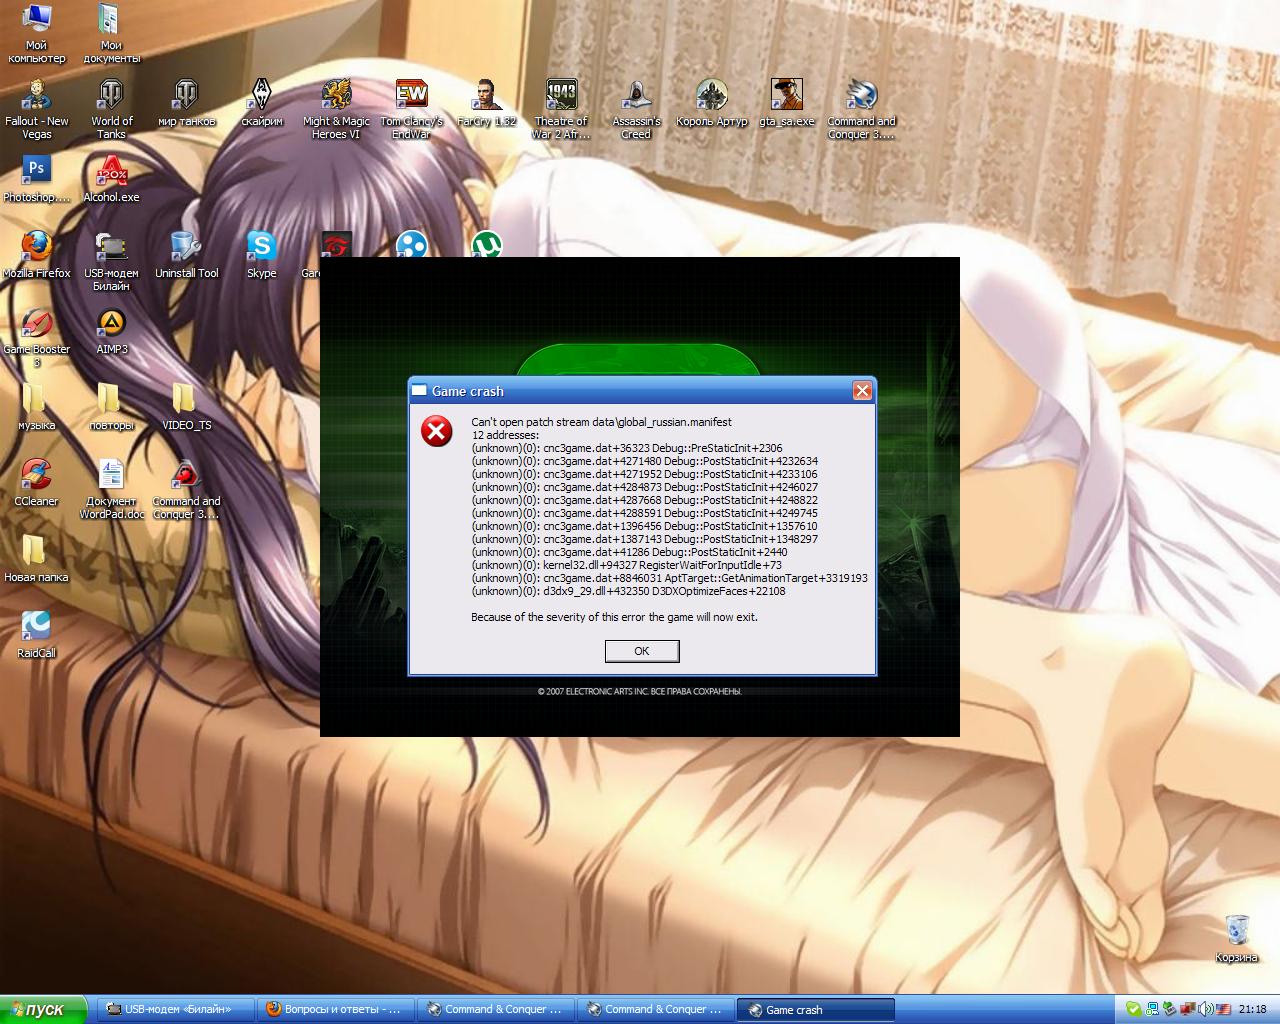
Task: Switch to Вопросы и ответы Firefox taskbar button
Action: point(335,1010)
